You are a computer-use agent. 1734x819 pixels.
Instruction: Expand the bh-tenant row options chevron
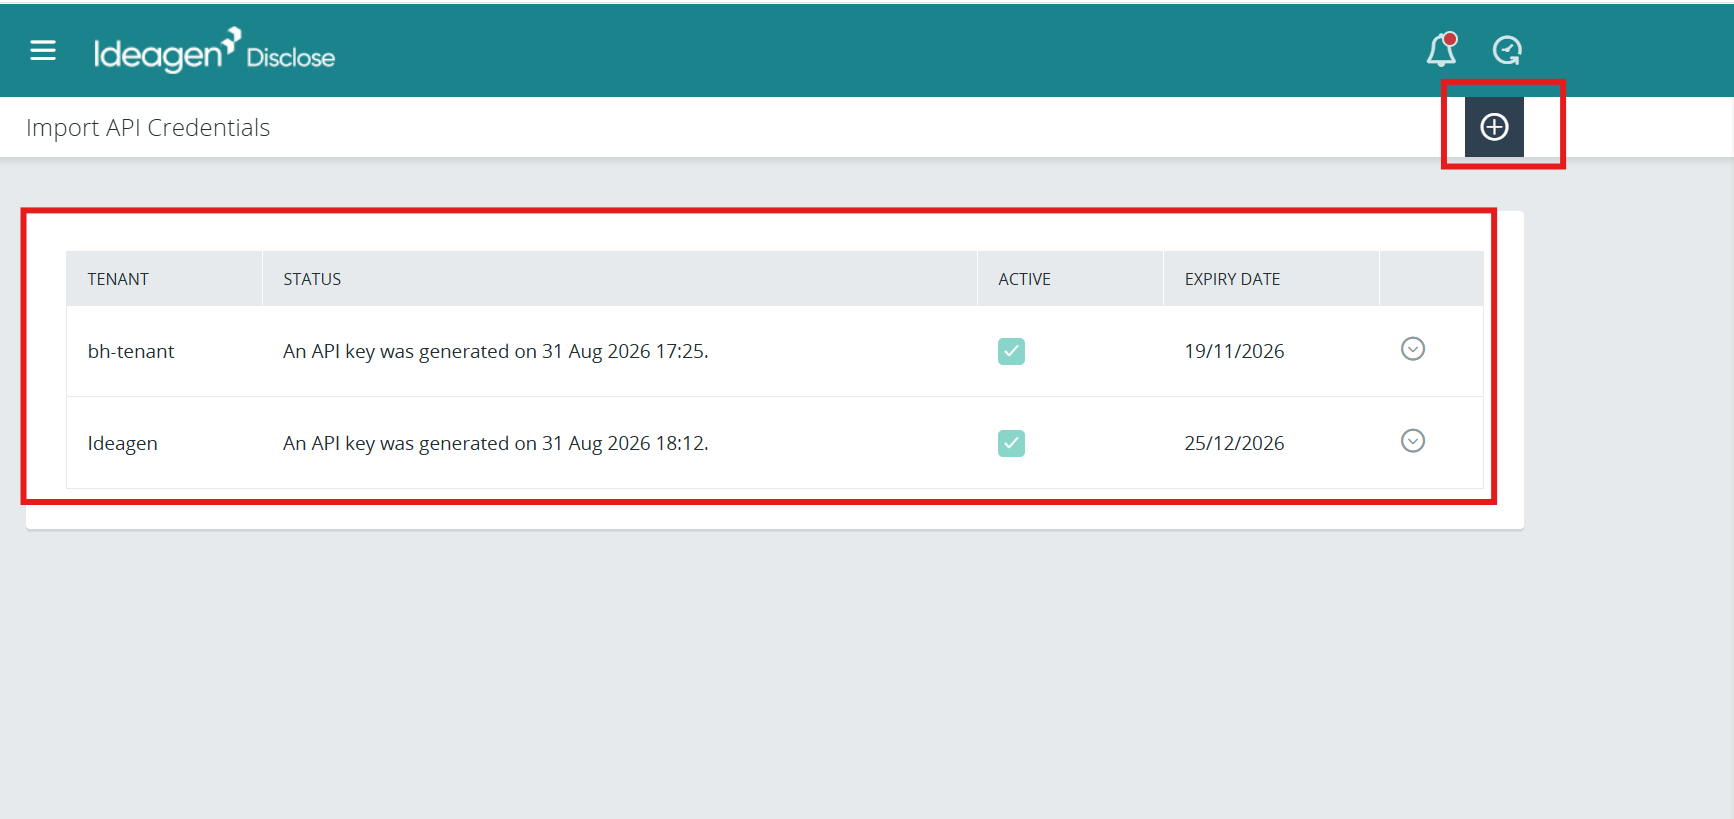pos(1413,349)
